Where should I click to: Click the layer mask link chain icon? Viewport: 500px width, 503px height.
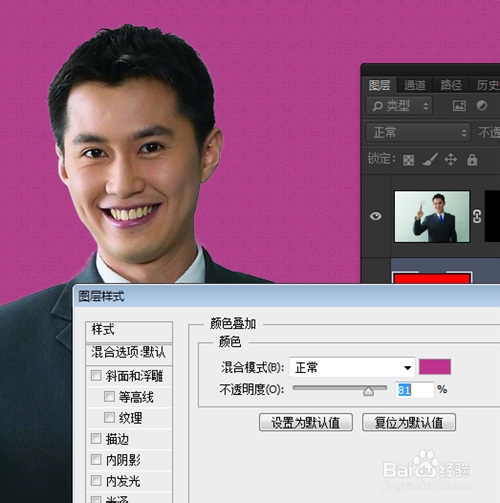pos(477,217)
